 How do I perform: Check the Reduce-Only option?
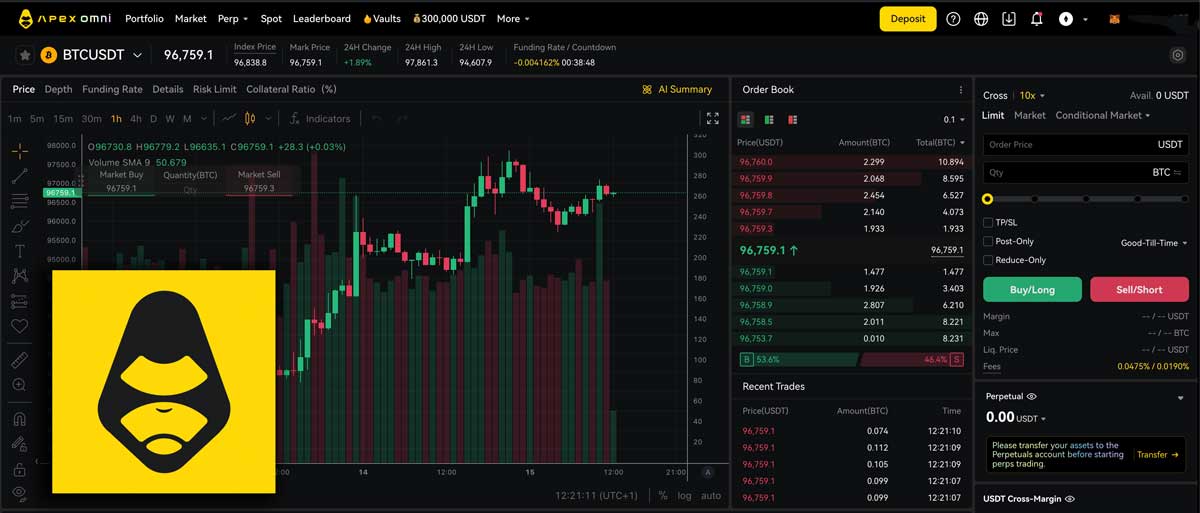(x=988, y=260)
